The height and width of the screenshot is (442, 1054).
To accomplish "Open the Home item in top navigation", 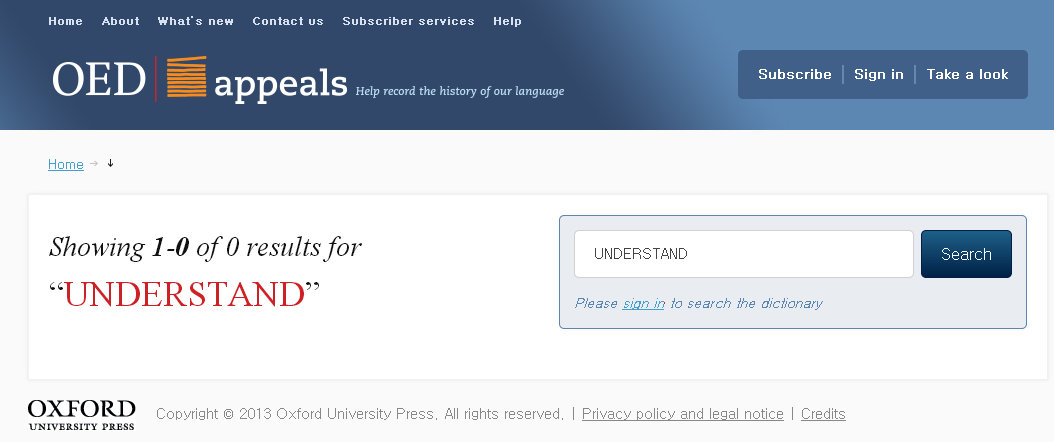I will coord(65,21).
